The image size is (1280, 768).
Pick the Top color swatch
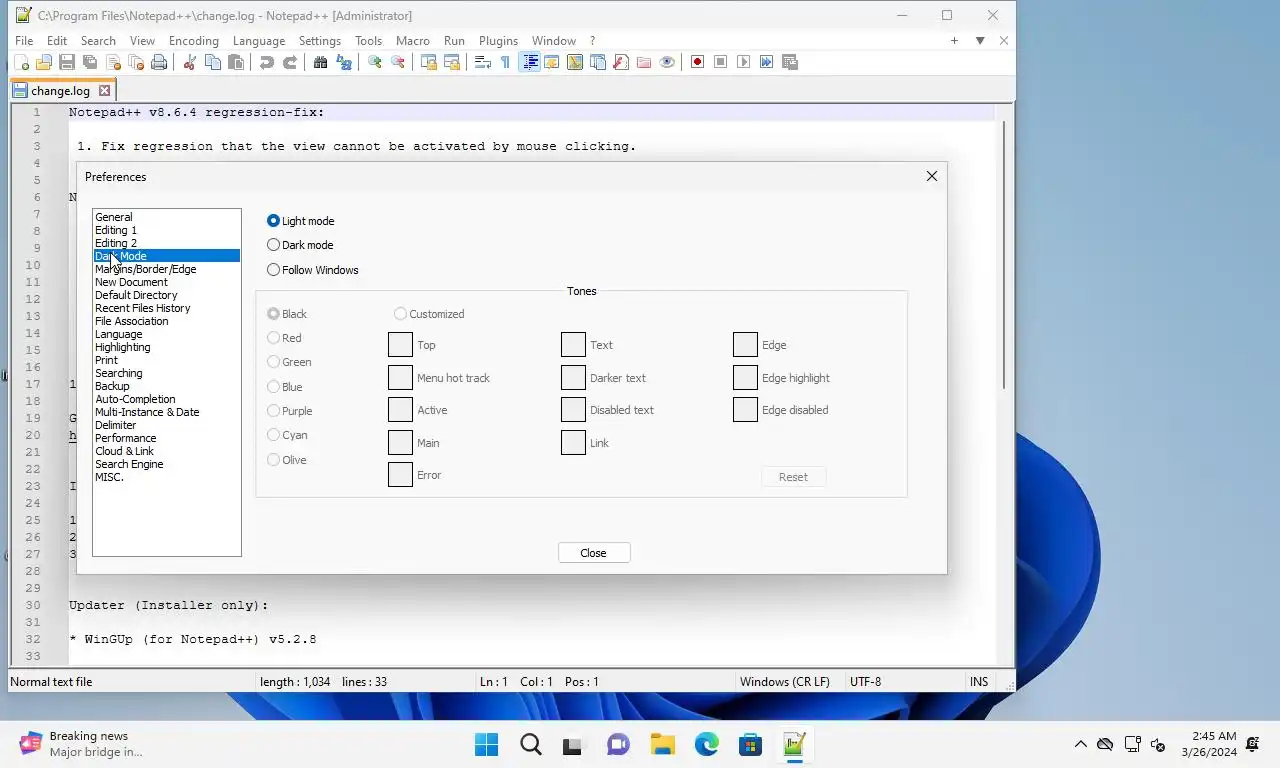[x=400, y=345]
